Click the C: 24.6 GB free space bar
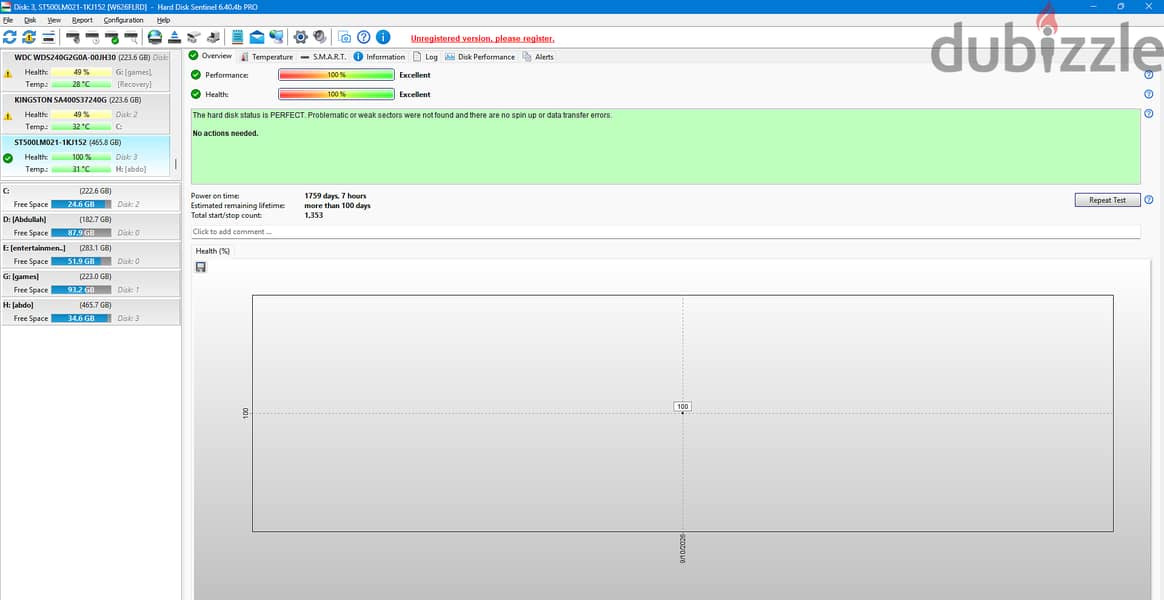The height and width of the screenshot is (600, 1164). (x=82, y=203)
